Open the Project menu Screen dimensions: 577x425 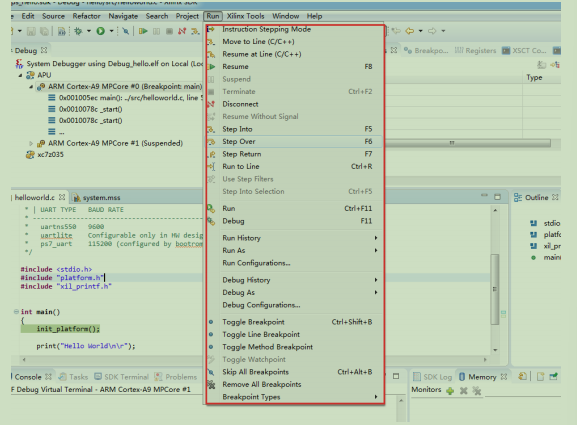pyautogui.click(x=187, y=16)
